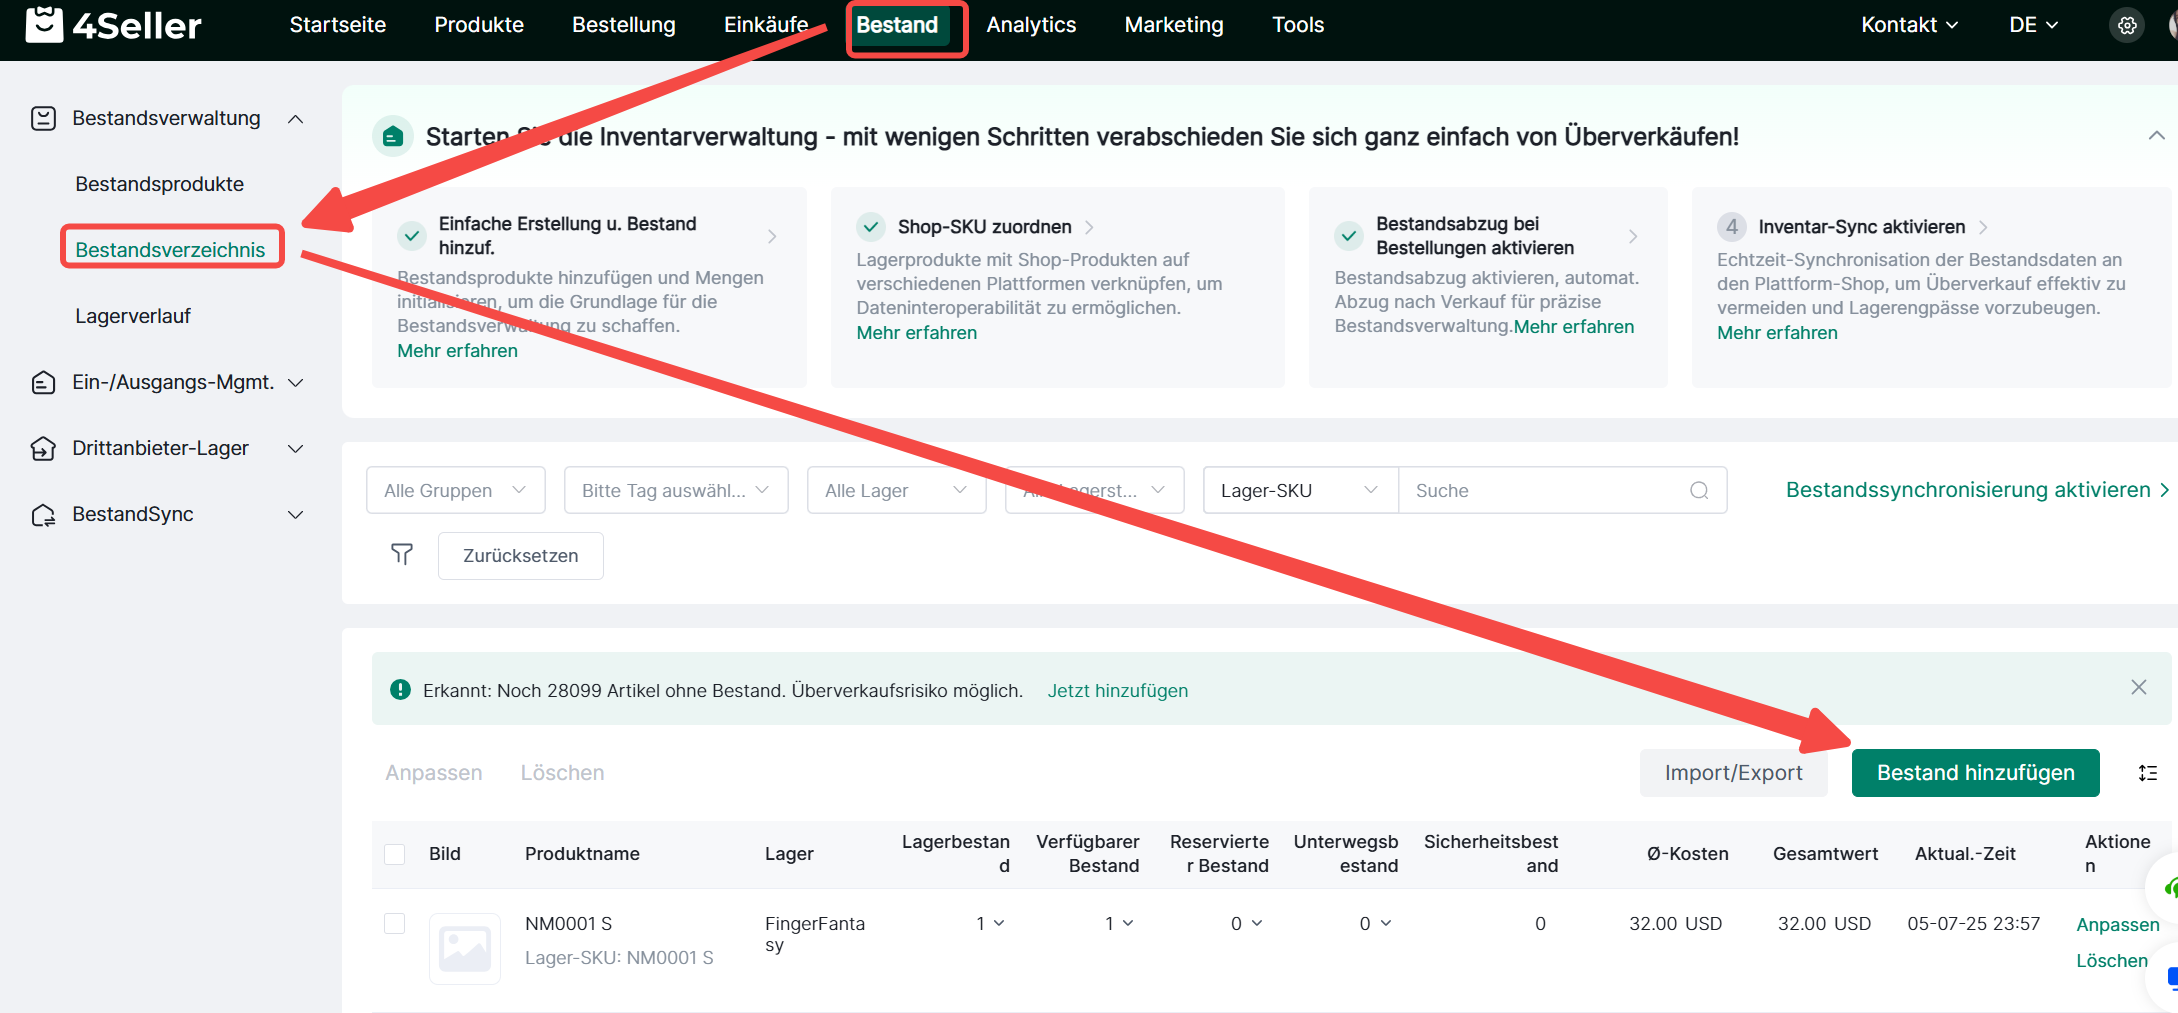Expand the Lager-SKU search type dropdown

(1299, 490)
